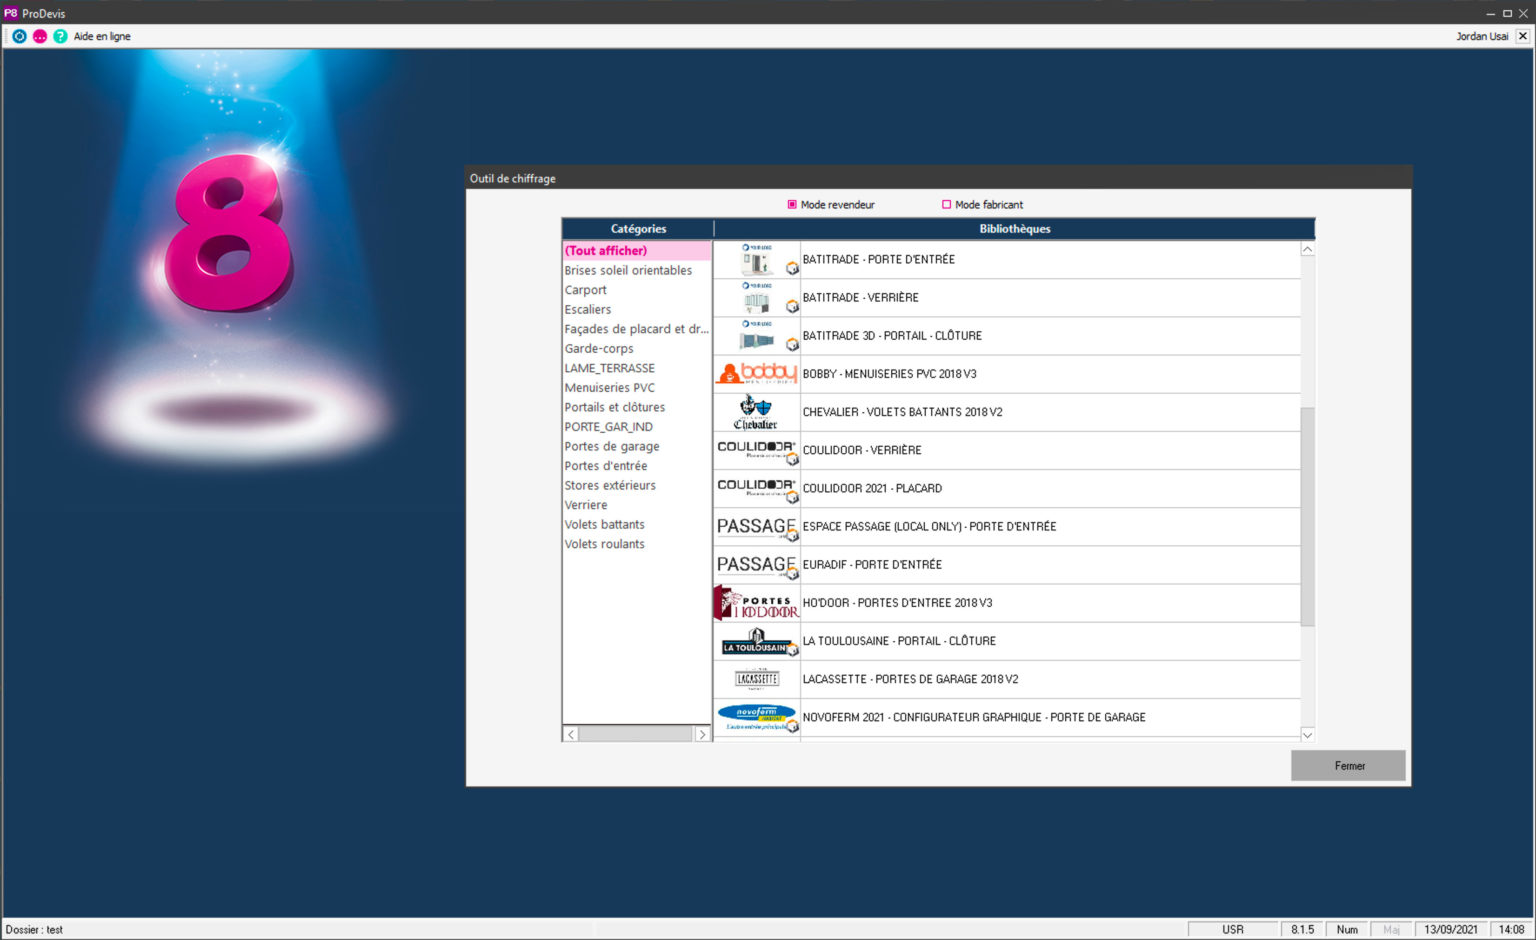Click the green question mark help icon
Image resolution: width=1536 pixels, height=940 pixels.
pyautogui.click(x=60, y=36)
